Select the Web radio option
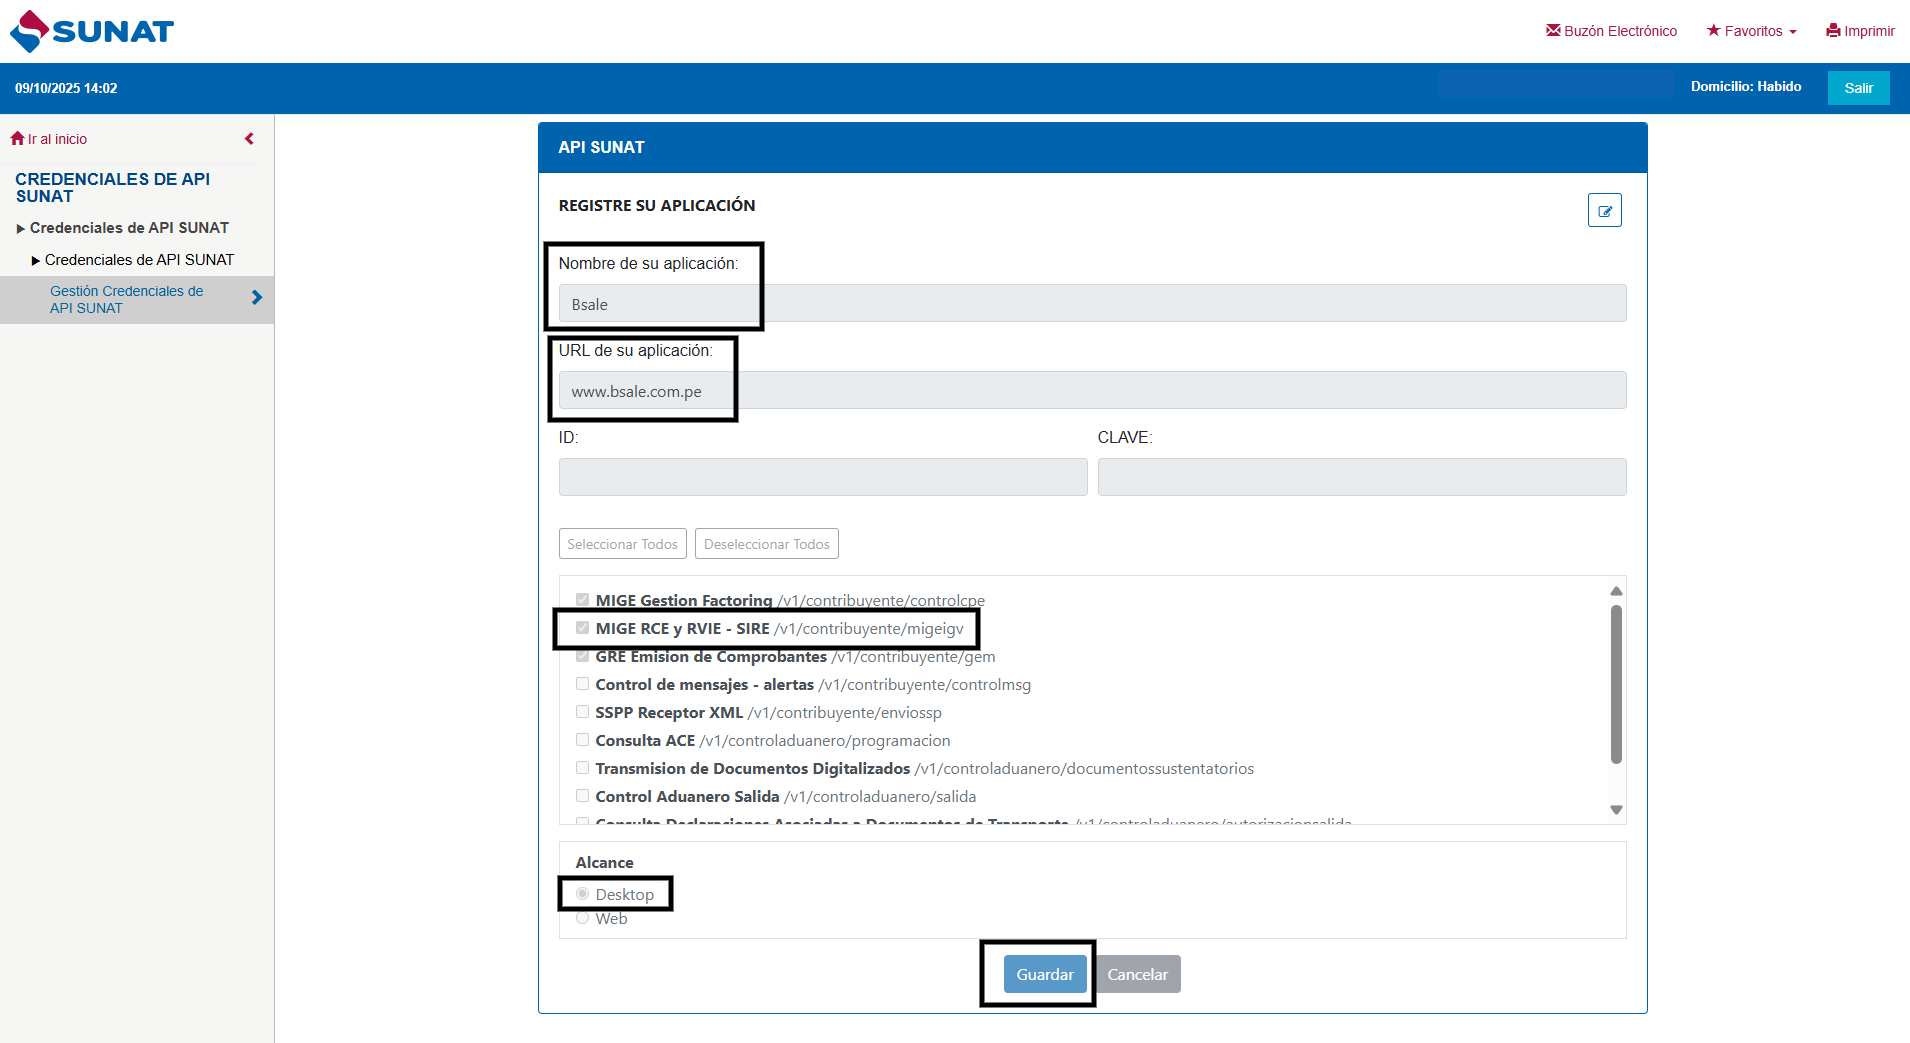This screenshot has width=1910, height=1043. pyautogui.click(x=582, y=918)
